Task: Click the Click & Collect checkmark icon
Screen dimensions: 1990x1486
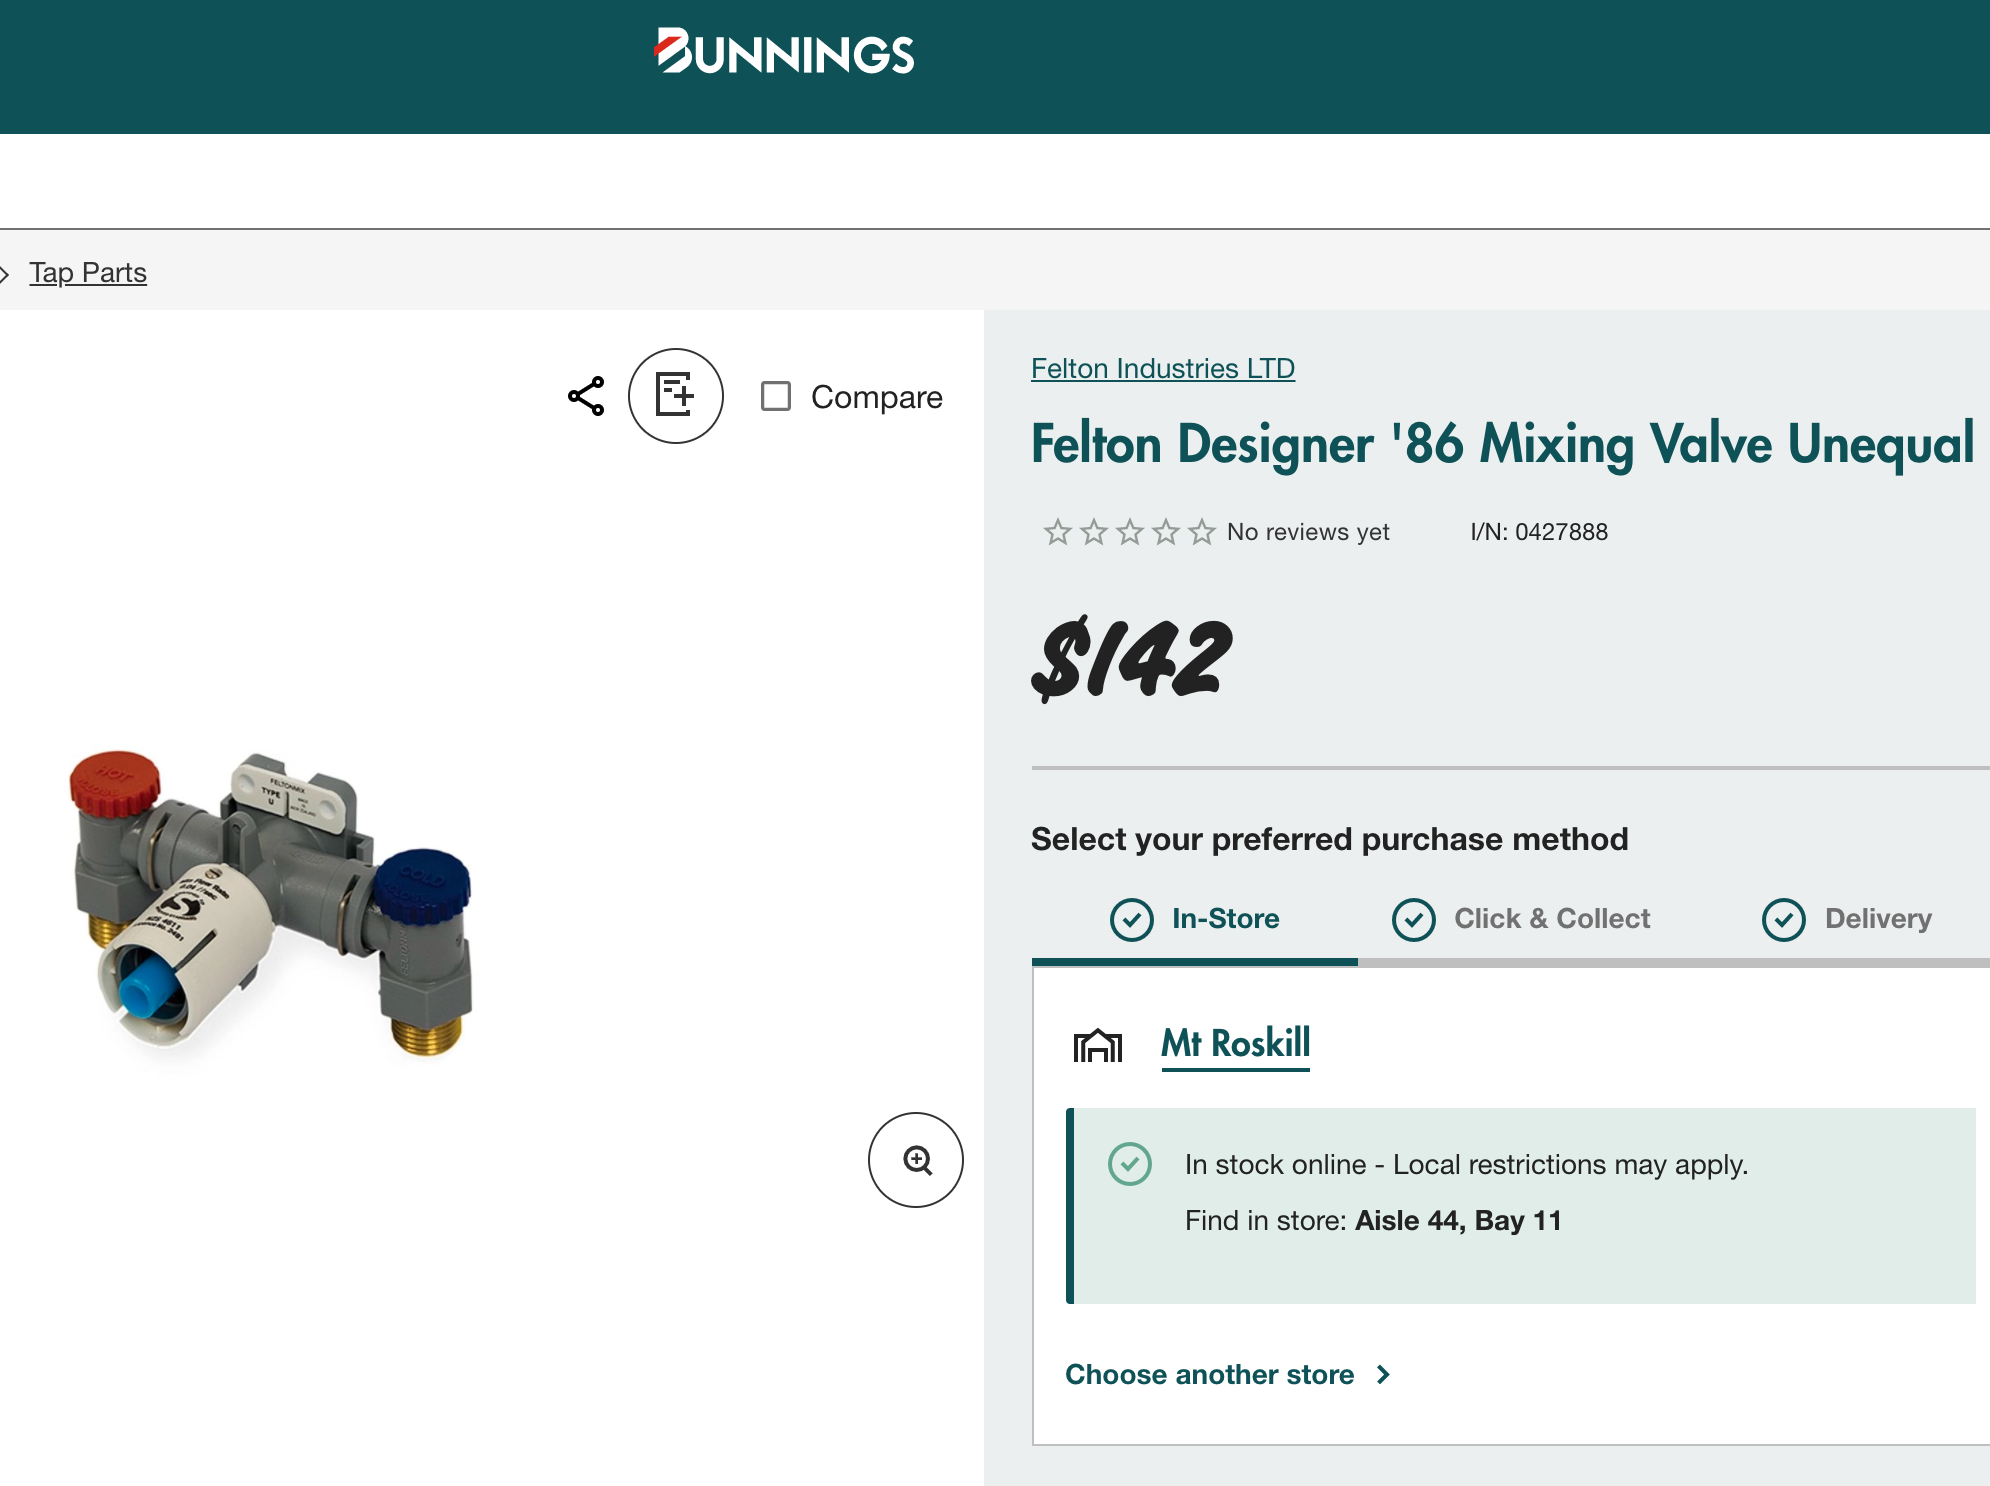Action: coord(1414,919)
